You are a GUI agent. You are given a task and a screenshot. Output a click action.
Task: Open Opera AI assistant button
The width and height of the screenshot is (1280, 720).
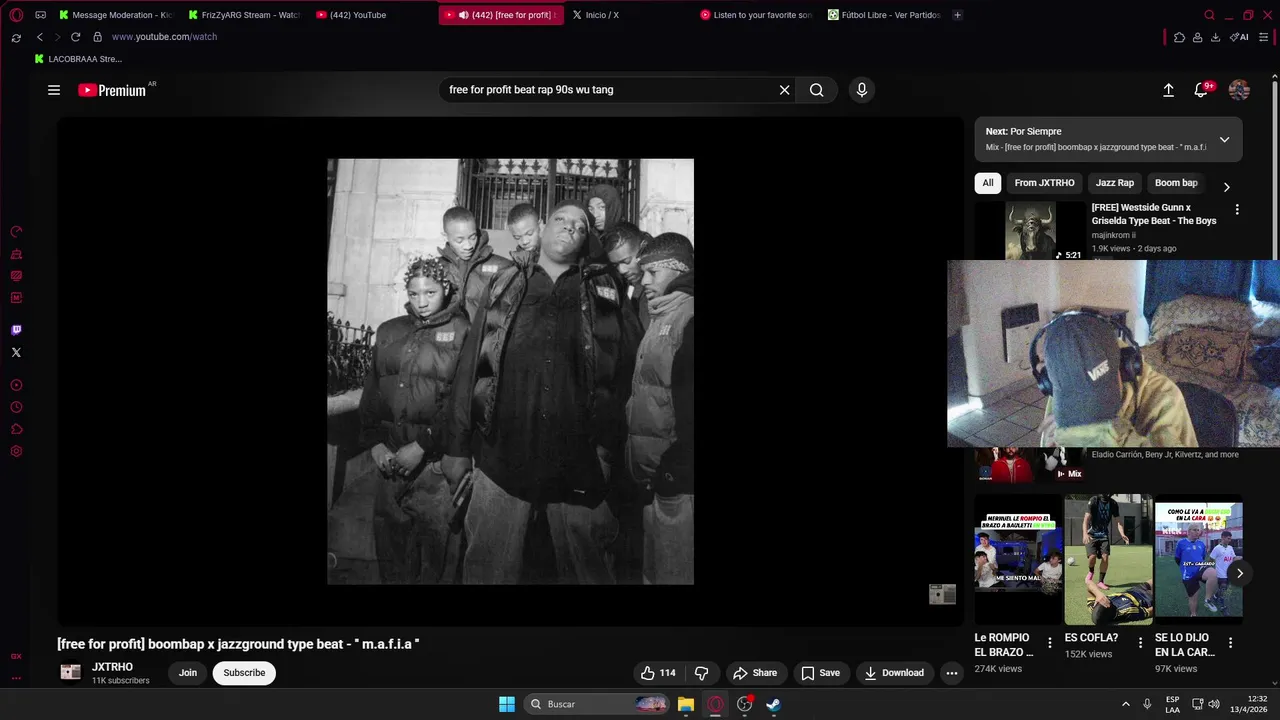(x=1240, y=37)
